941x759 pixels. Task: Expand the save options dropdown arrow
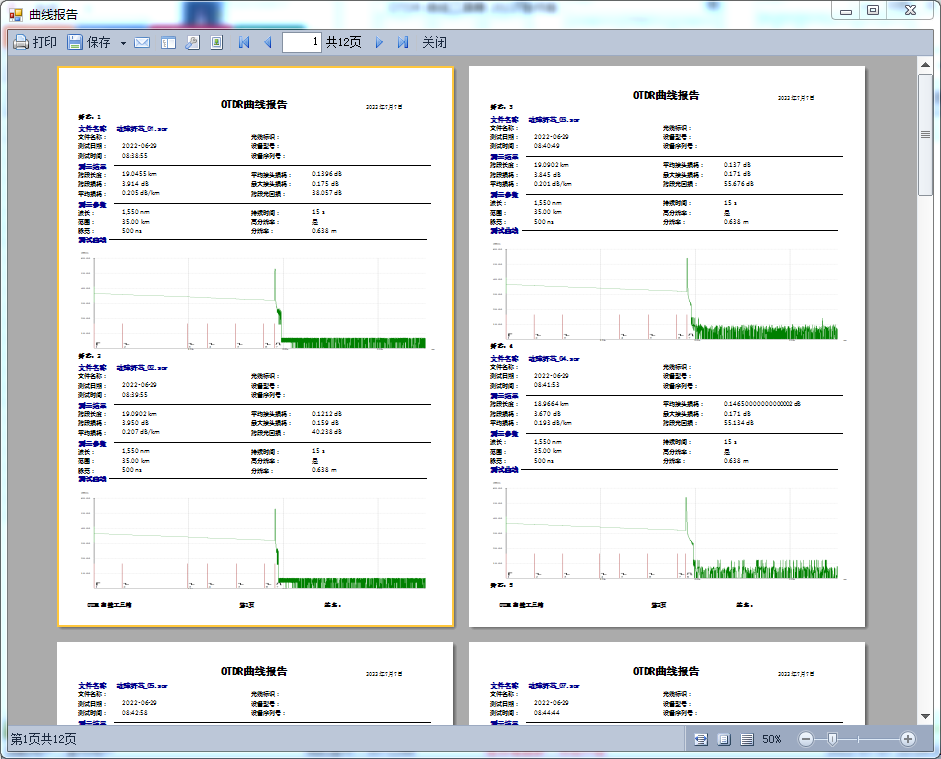tap(123, 43)
